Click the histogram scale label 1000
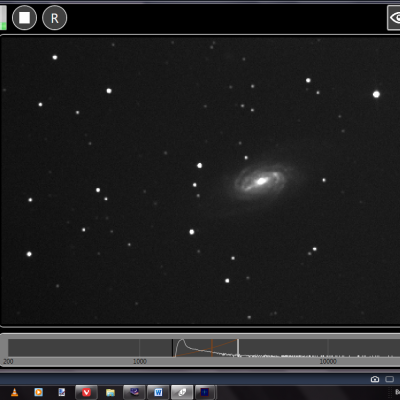 140,361
